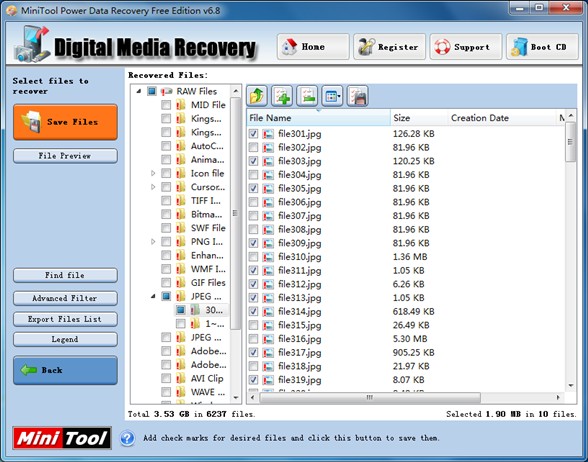Click the image icon of file316.jpg

(268, 339)
